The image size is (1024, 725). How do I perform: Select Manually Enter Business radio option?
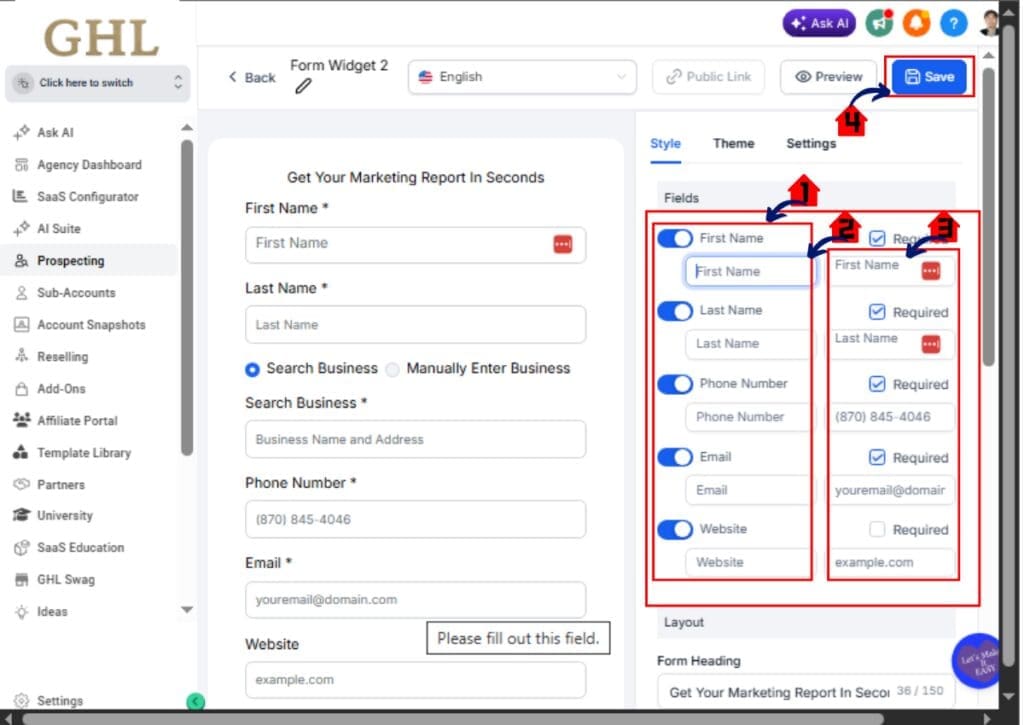392,370
